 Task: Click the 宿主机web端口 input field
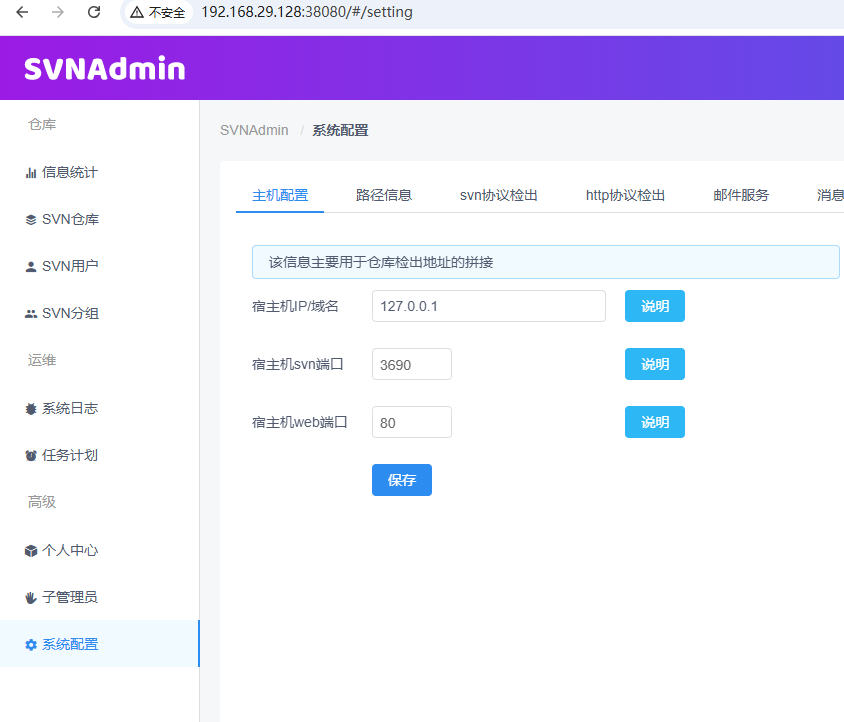[412, 422]
